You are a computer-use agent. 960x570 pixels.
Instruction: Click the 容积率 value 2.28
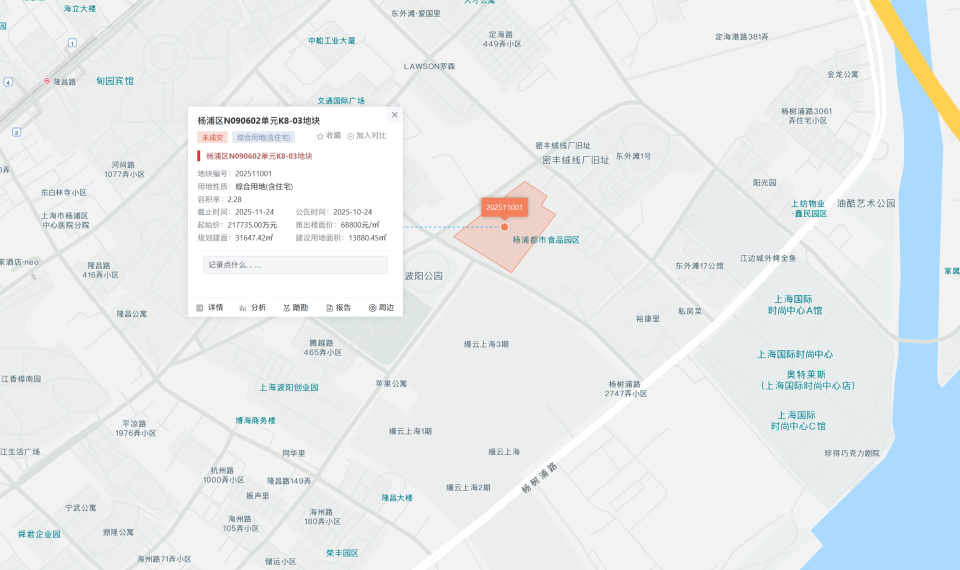pos(234,200)
